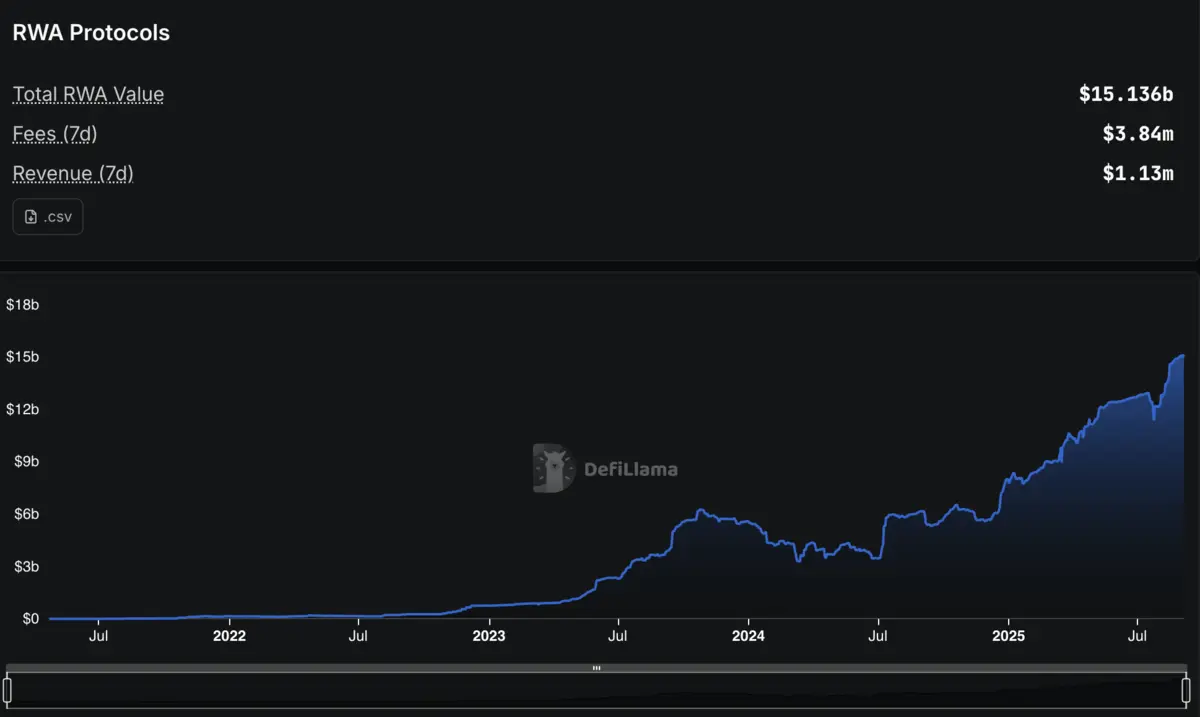The height and width of the screenshot is (717, 1200).
Task: Download the chart data as .csv
Action: pyautogui.click(x=47, y=216)
